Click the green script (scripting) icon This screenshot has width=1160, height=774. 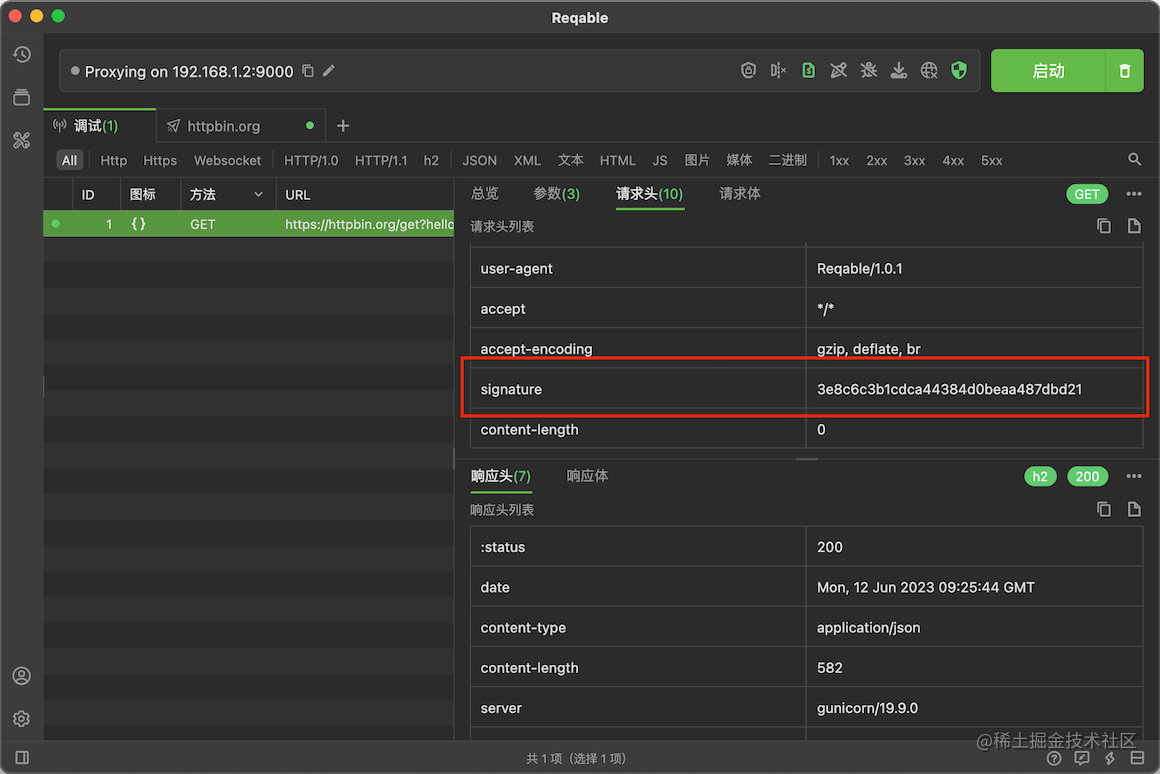[808, 70]
